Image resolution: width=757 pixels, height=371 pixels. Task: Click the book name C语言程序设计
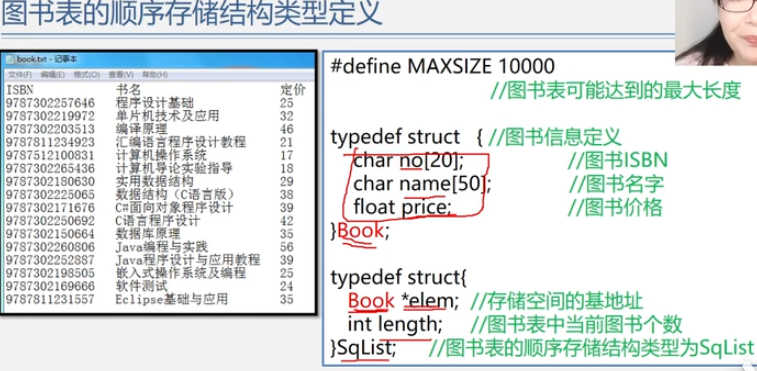tap(157, 221)
